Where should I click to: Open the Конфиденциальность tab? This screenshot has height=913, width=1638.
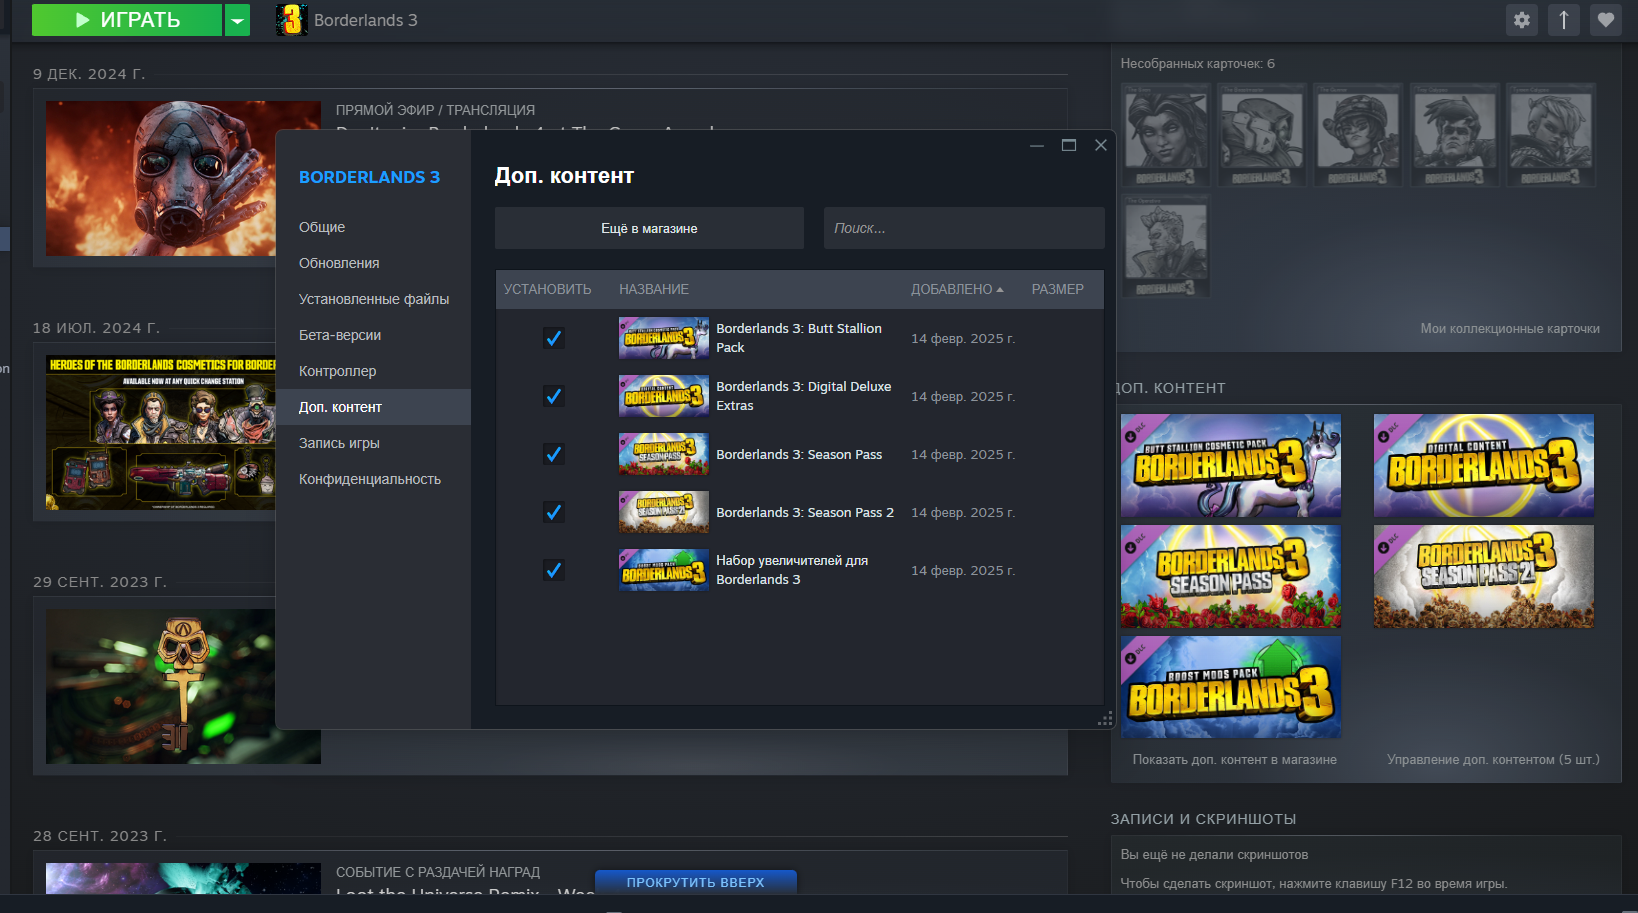373,479
